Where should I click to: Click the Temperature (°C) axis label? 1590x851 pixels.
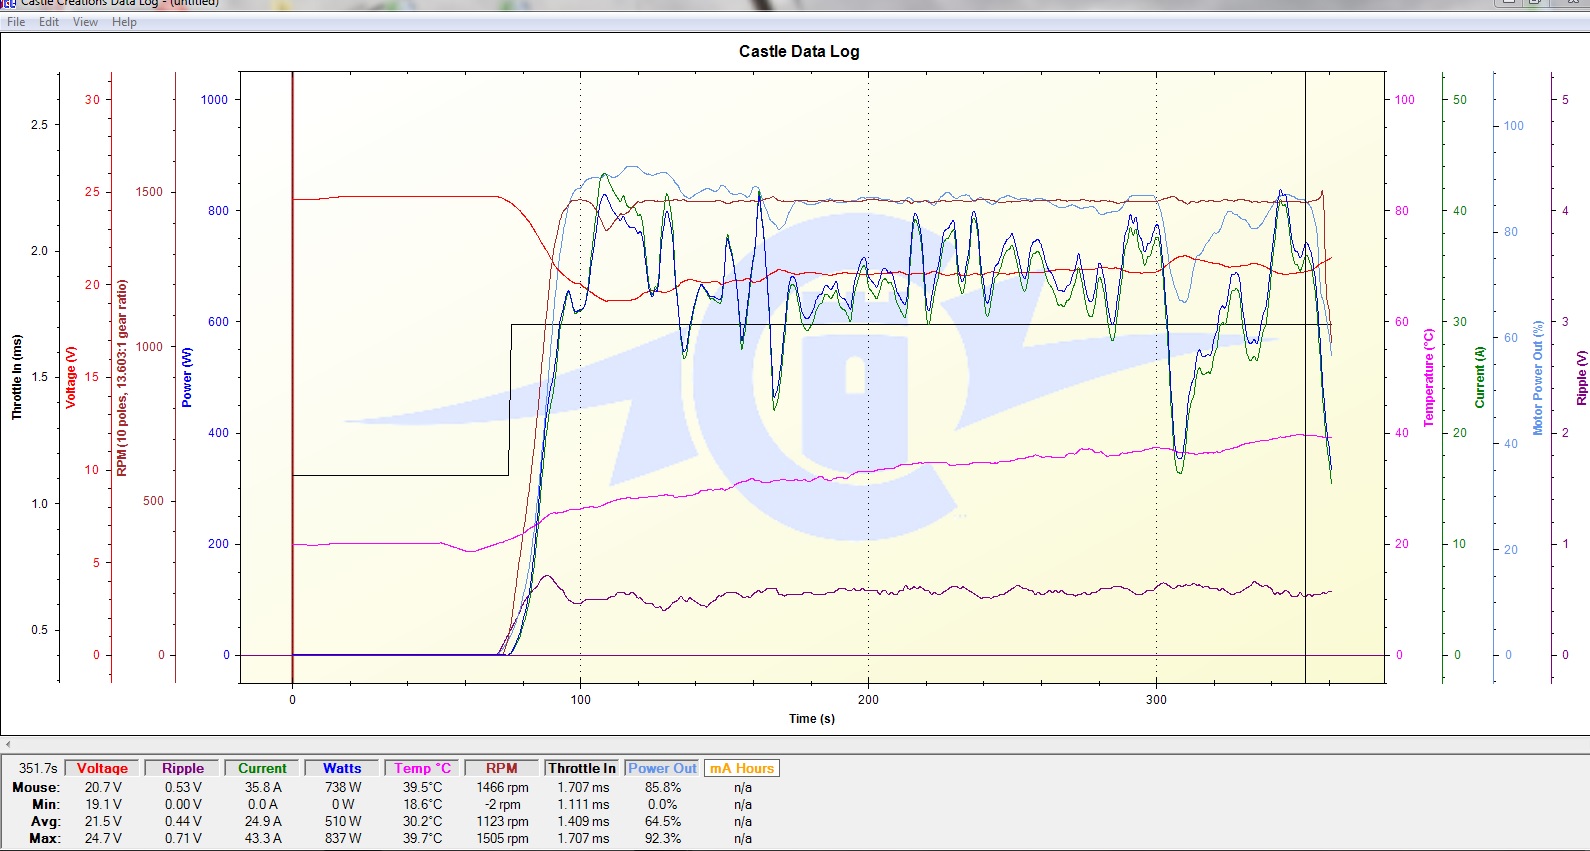1429,377
